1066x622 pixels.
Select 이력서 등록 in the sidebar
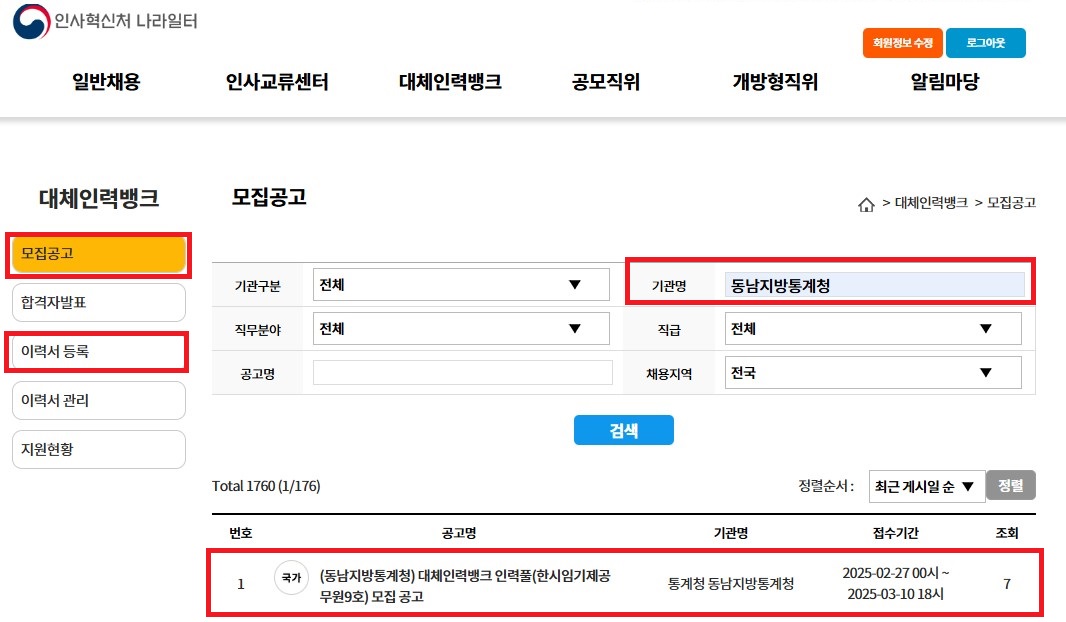click(98, 352)
